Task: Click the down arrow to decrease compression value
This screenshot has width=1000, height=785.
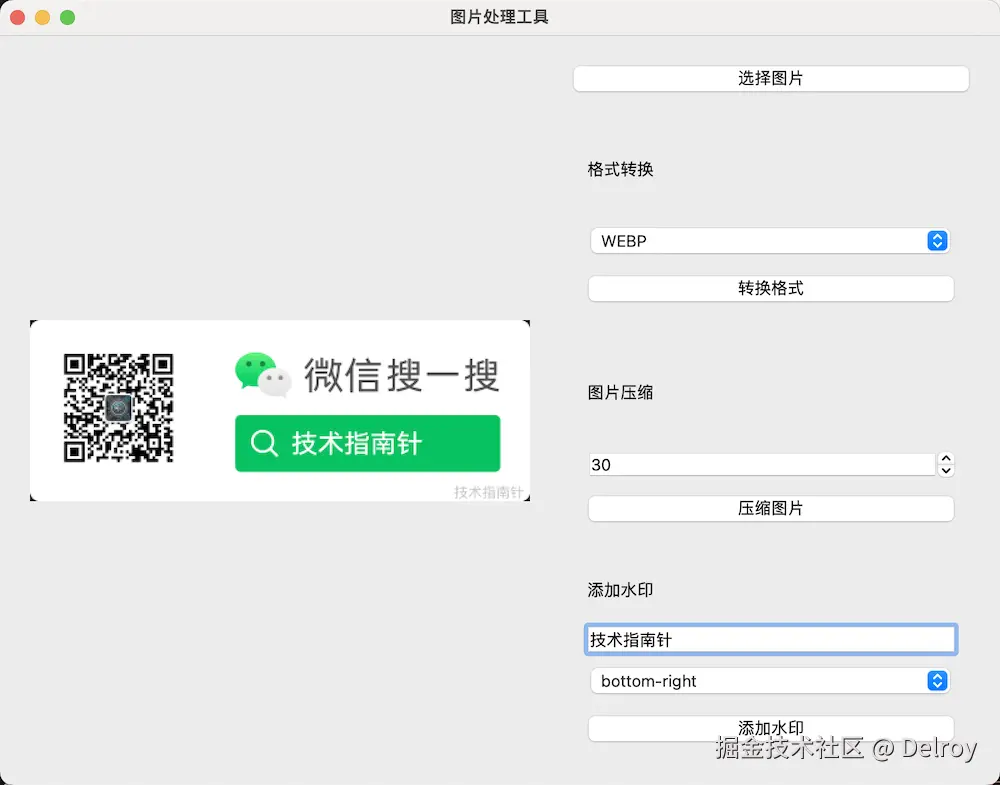Action: point(946,470)
